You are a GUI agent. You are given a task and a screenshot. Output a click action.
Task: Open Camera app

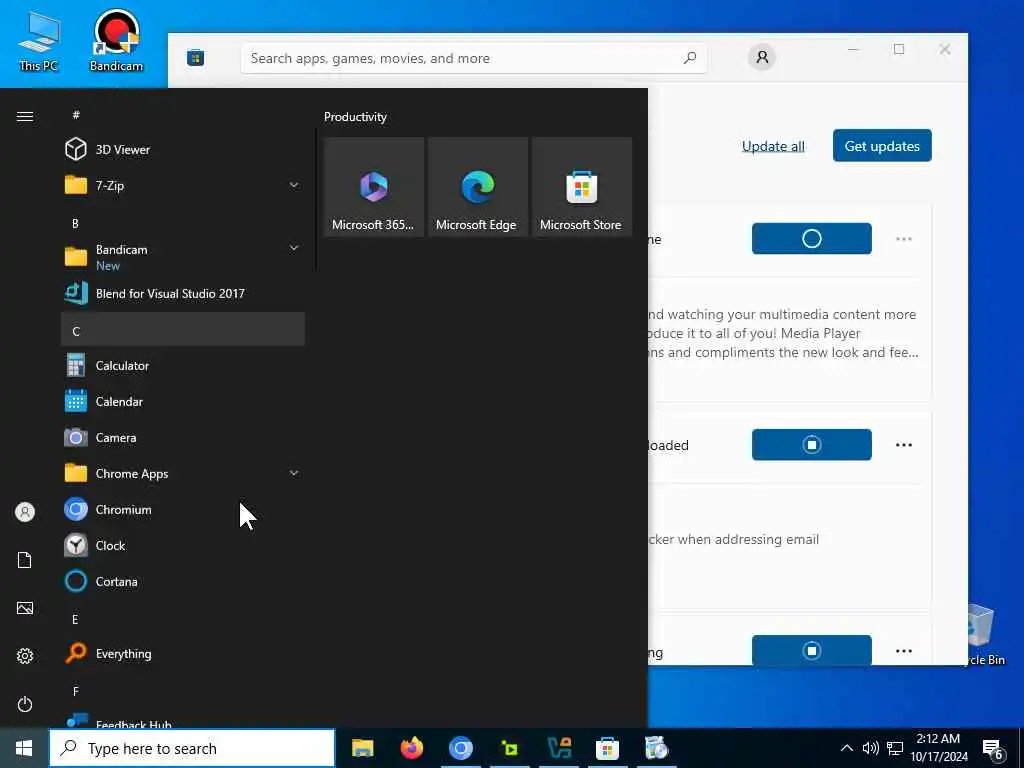pyautogui.click(x=183, y=438)
